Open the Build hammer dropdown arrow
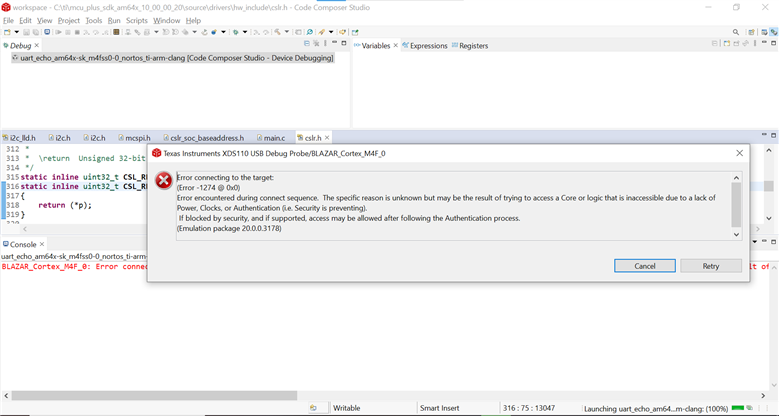 pos(287,32)
